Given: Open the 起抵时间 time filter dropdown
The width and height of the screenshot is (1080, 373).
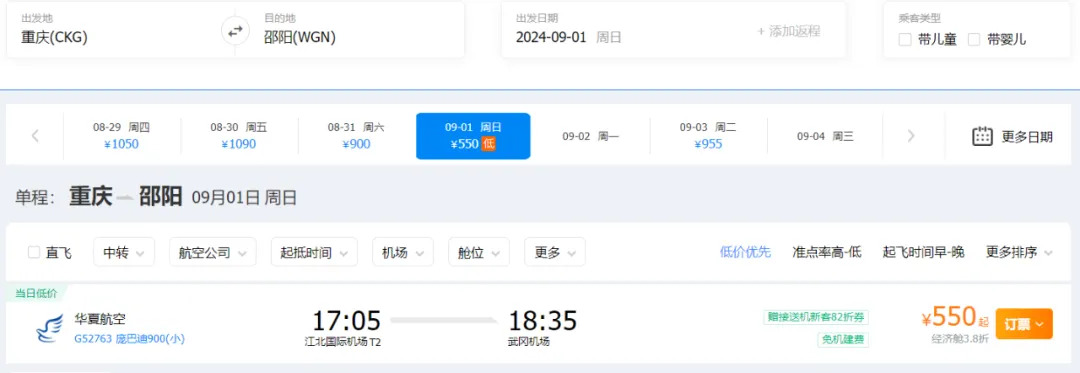Looking at the screenshot, I should pos(314,253).
